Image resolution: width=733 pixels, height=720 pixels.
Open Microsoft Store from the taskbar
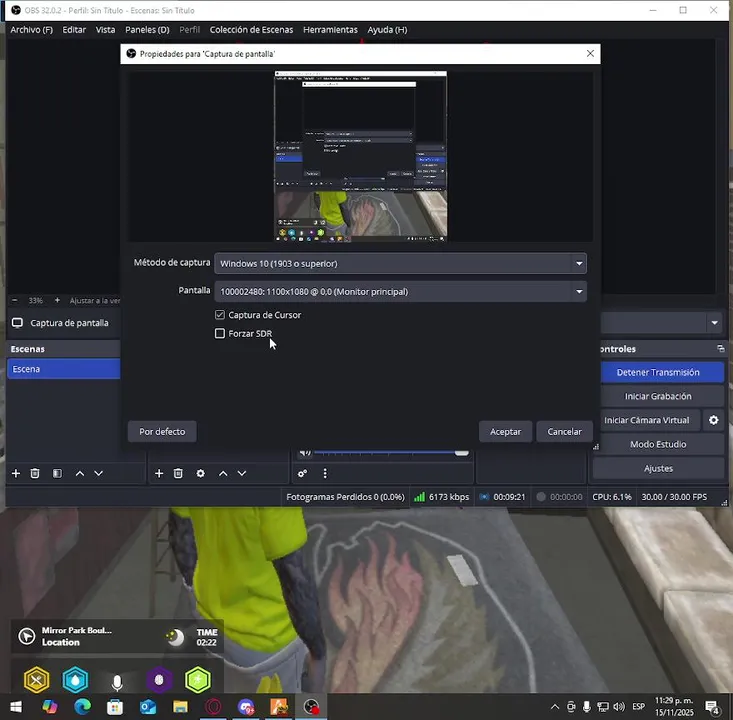pos(115,706)
